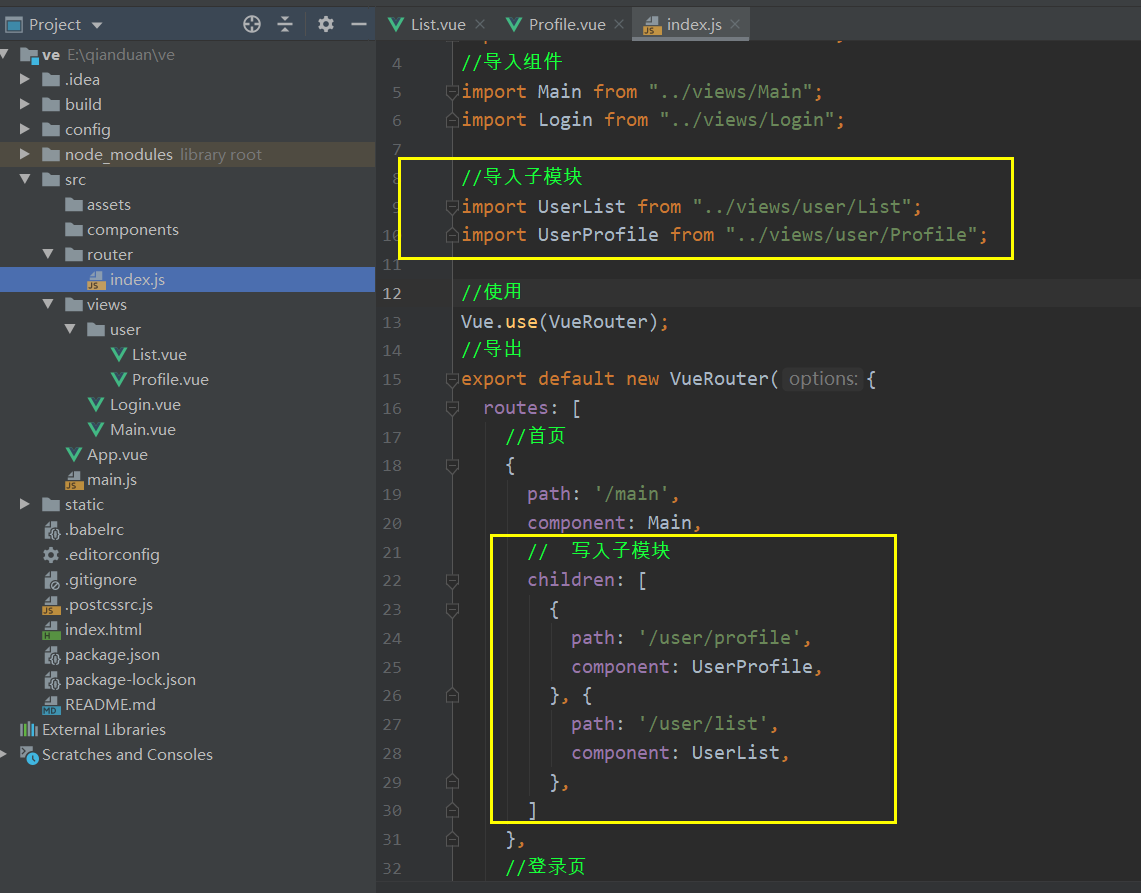
Task: Toggle code fold at line 15 export default
Action: (452, 379)
